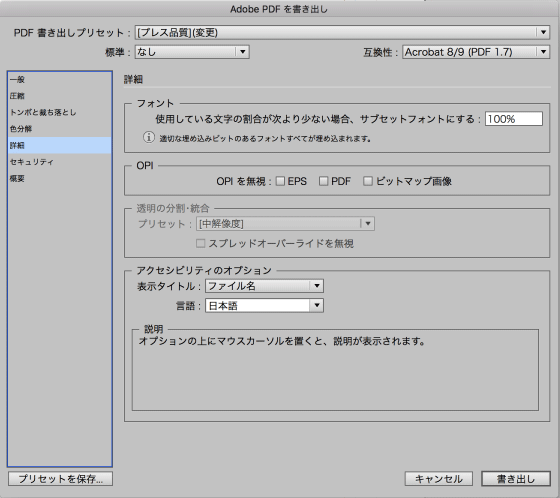Click the プリセットを保存... button

click(60, 479)
